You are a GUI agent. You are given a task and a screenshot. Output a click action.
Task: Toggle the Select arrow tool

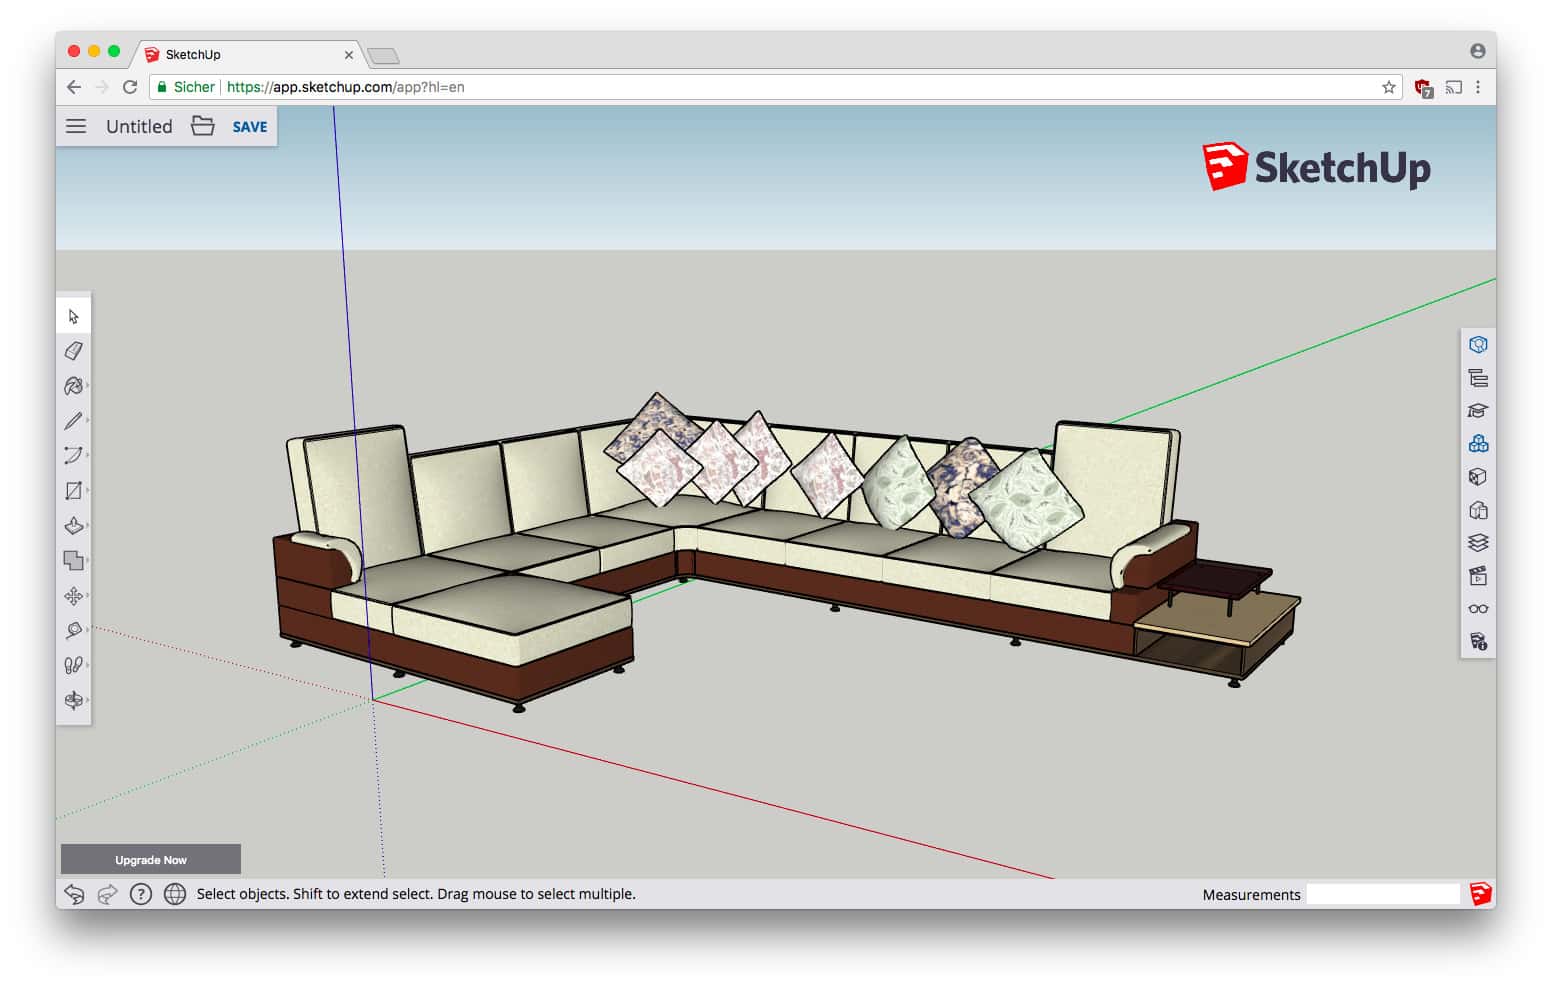tap(74, 313)
